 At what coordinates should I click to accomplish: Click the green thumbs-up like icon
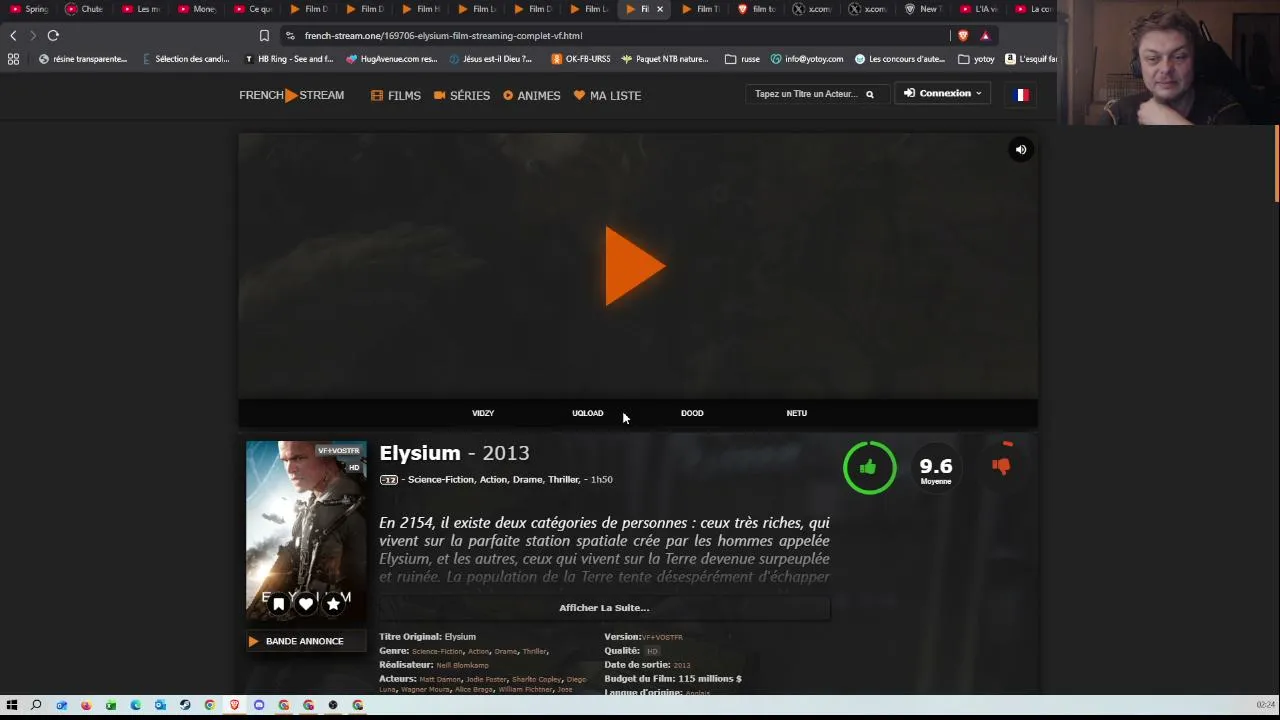pos(868,467)
